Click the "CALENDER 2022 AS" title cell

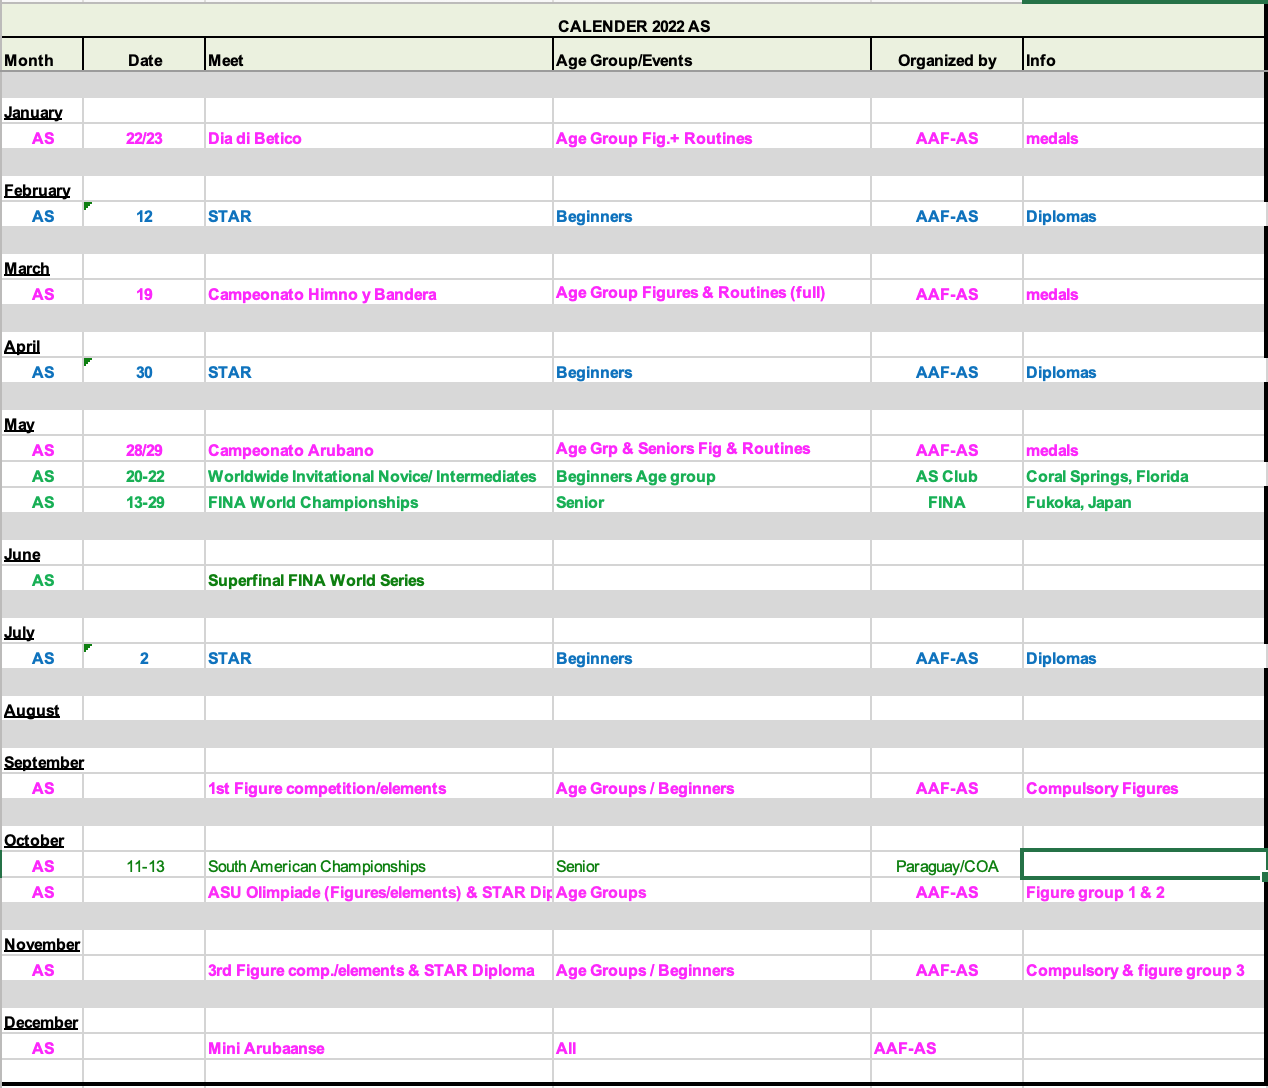(x=634, y=26)
